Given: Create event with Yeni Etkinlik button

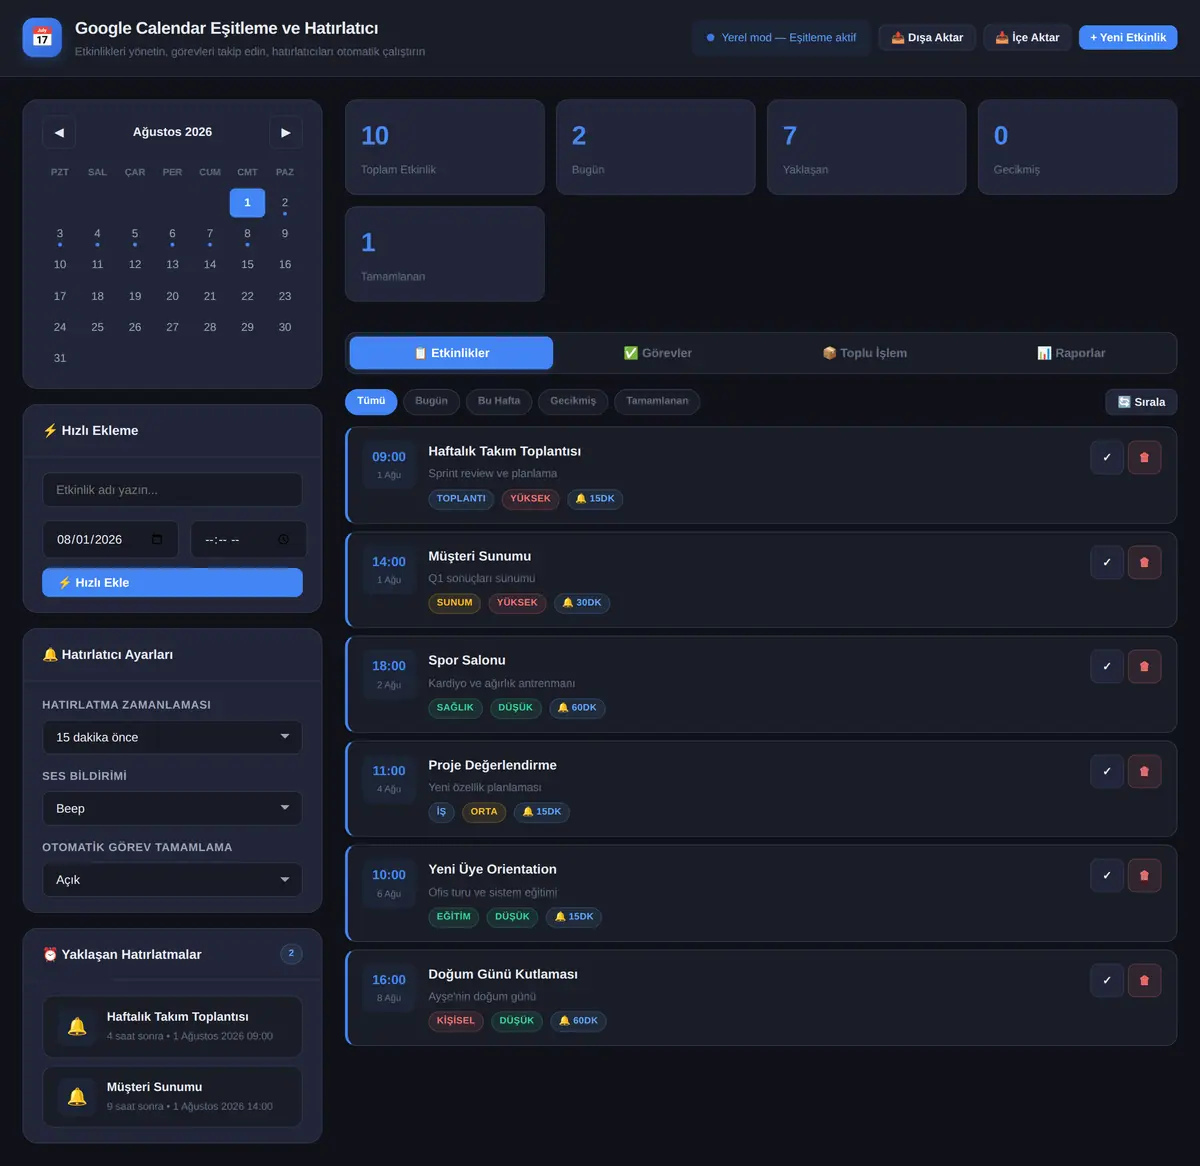Looking at the screenshot, I should 1128,38.
